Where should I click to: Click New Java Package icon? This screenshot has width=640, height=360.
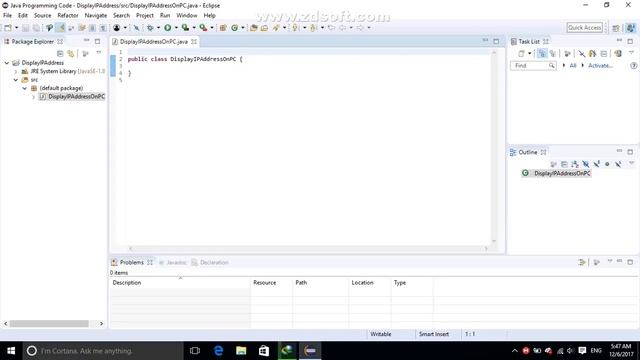[x=223, y=28]
